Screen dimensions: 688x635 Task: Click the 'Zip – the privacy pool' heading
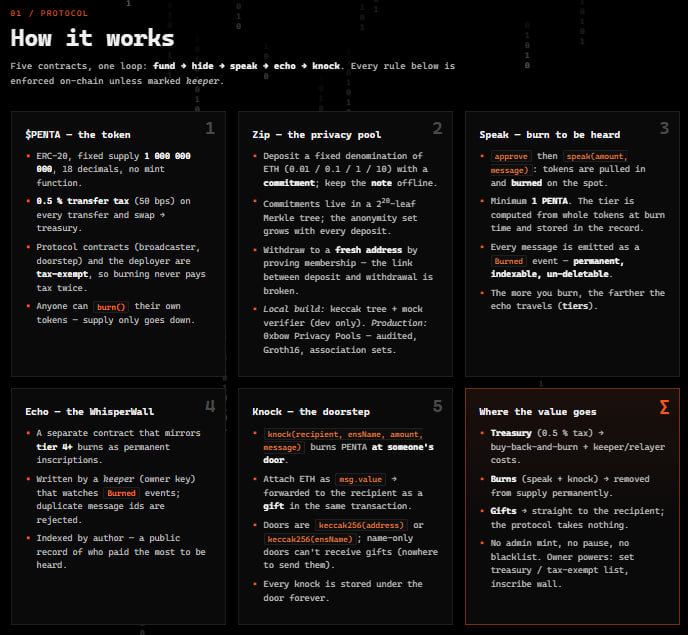[x=316, y=135]
